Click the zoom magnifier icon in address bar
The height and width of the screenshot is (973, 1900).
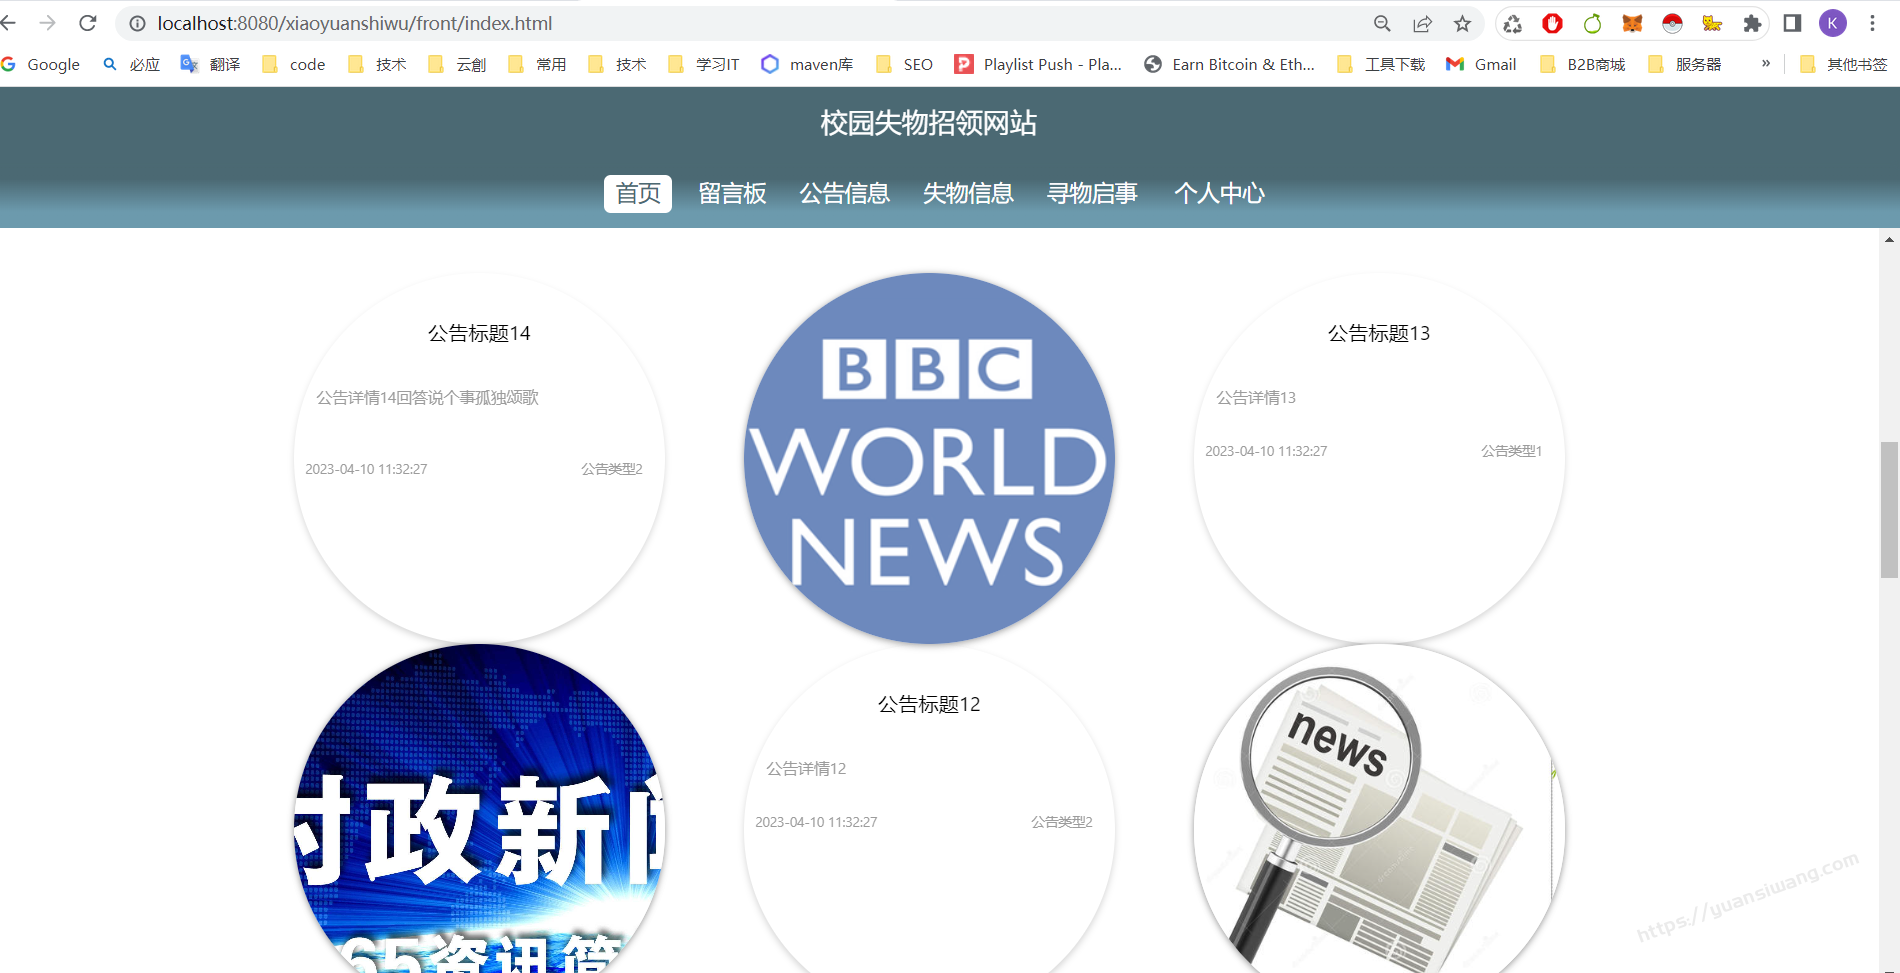[x=1382, y=23]
